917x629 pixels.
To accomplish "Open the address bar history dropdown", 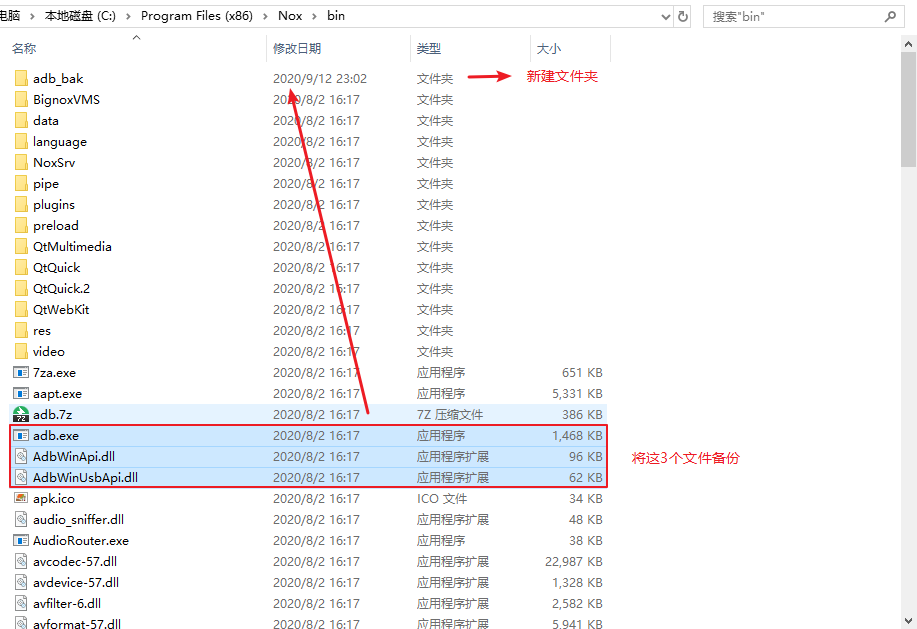I will click(x=665, y=15).
